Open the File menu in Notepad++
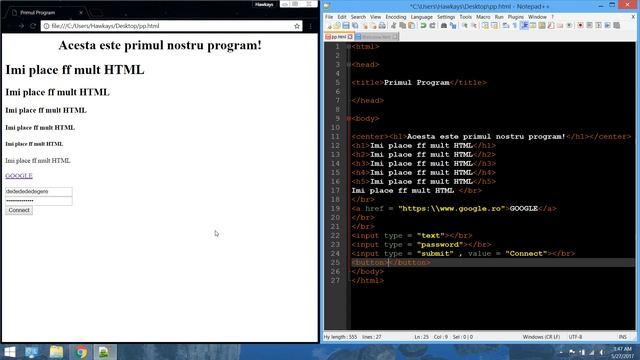Screen dimensions: 640x360 pos(329,17)
